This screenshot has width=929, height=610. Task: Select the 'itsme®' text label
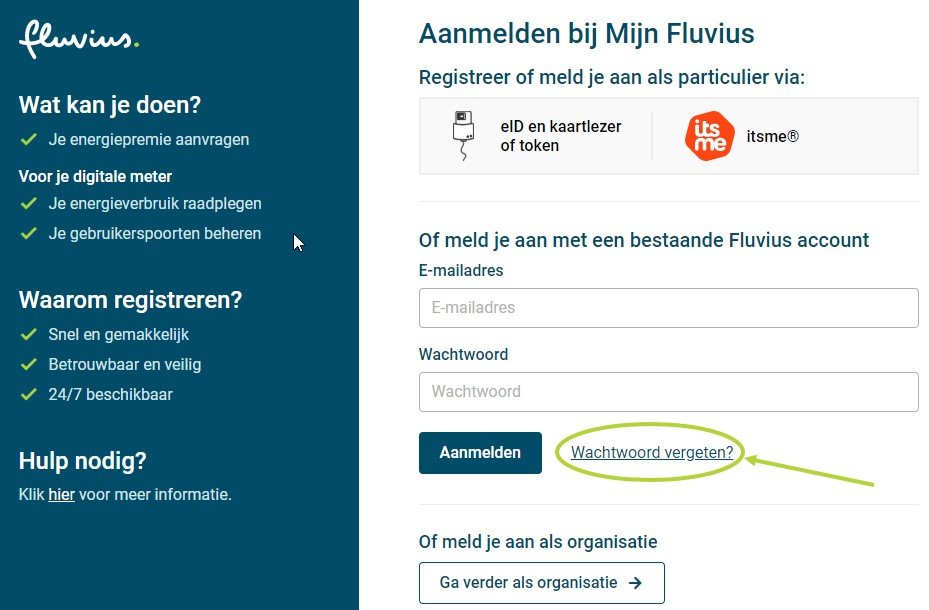point(772,137)
